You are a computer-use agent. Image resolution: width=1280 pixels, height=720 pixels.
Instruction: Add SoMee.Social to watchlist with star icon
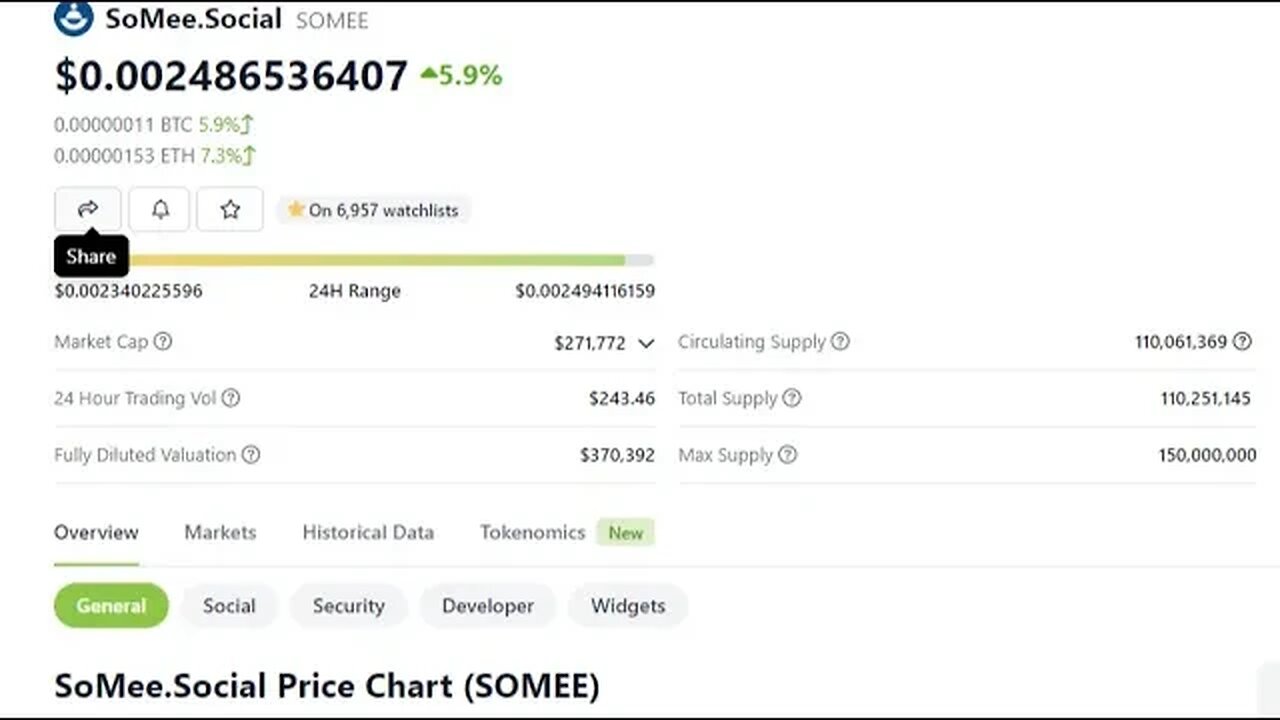tap(230, 209)
